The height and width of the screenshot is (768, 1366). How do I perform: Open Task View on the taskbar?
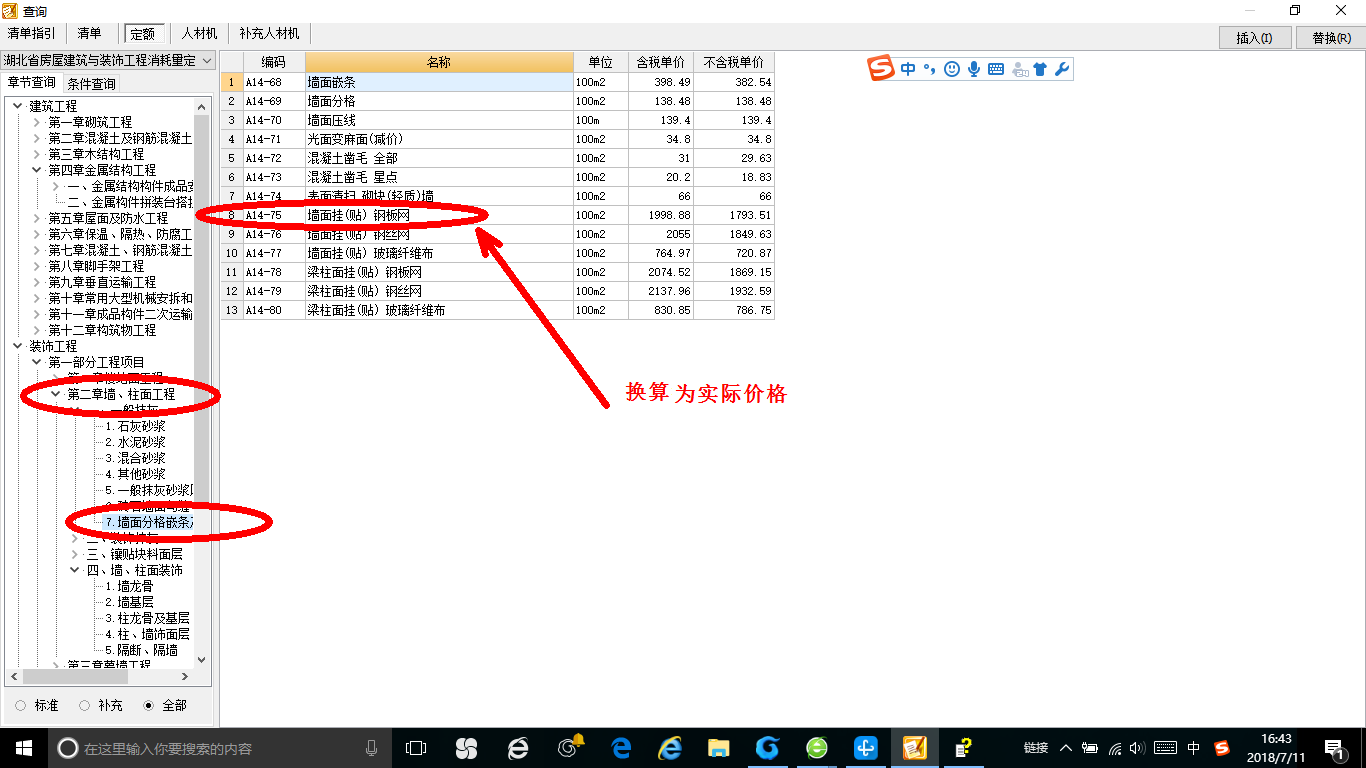pyautogui.click(x=415, y=748)
